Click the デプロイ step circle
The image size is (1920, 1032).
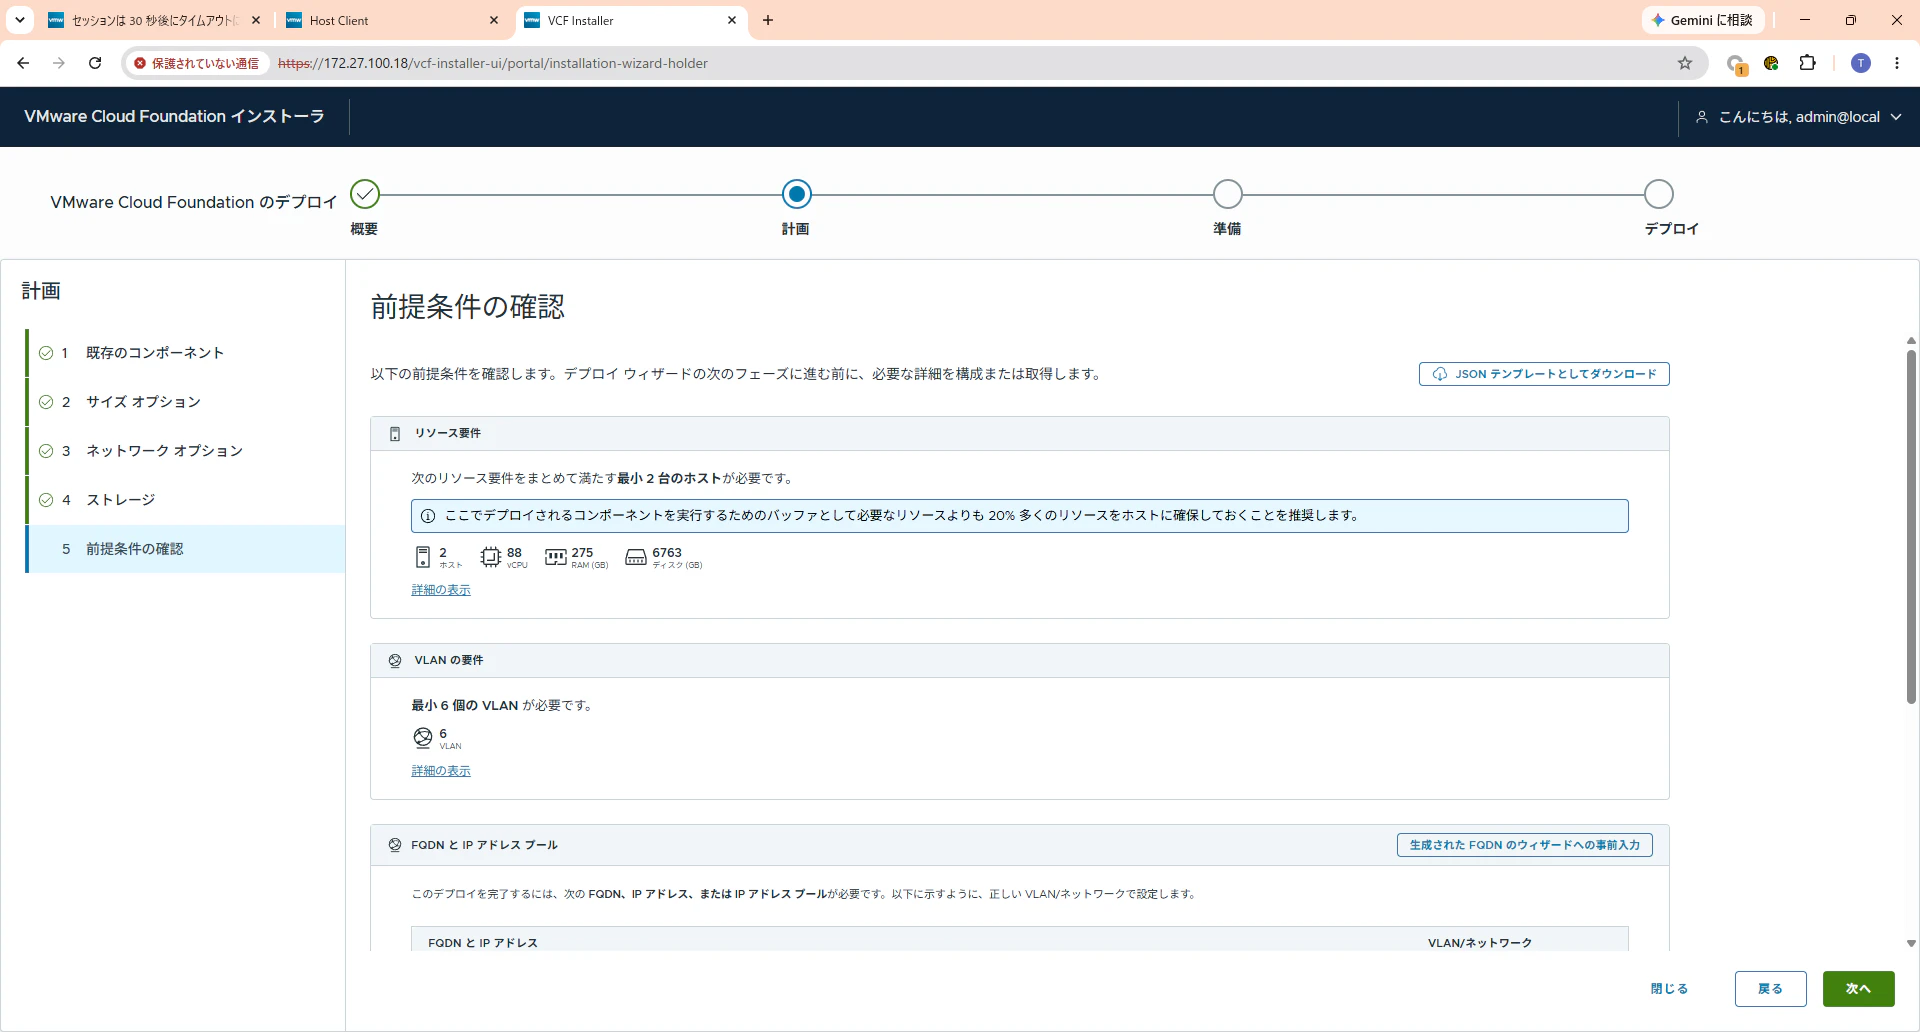pyautogui.click(x=1658, y=194)
